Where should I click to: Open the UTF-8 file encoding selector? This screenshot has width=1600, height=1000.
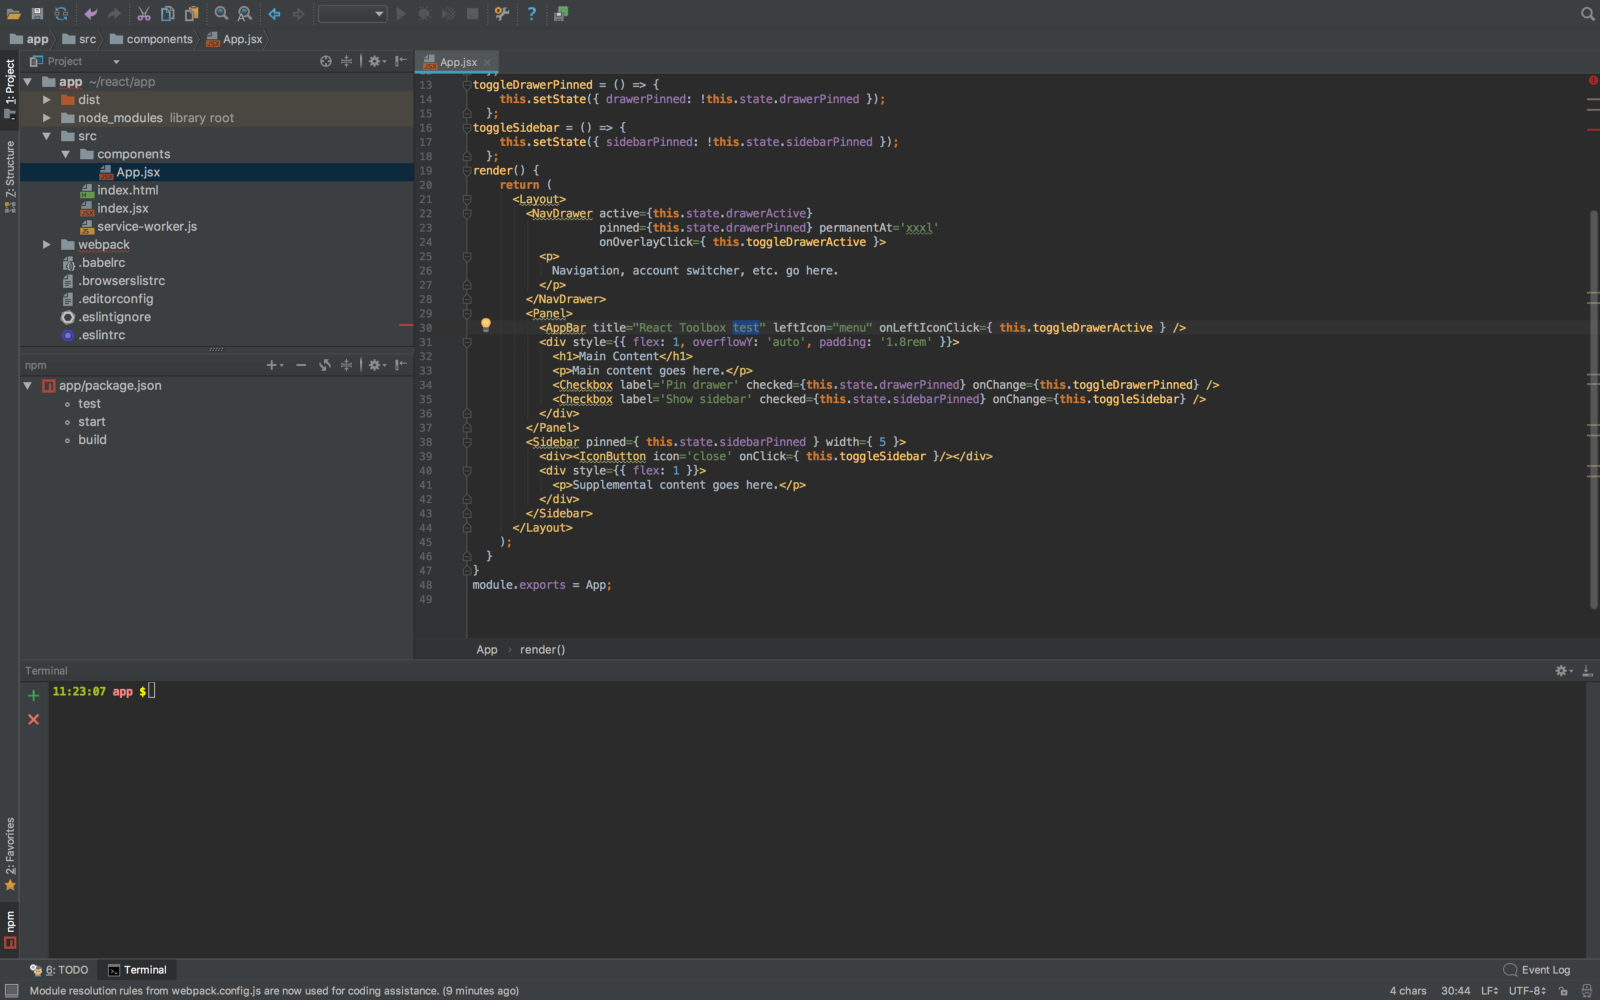pos(1527,991)
